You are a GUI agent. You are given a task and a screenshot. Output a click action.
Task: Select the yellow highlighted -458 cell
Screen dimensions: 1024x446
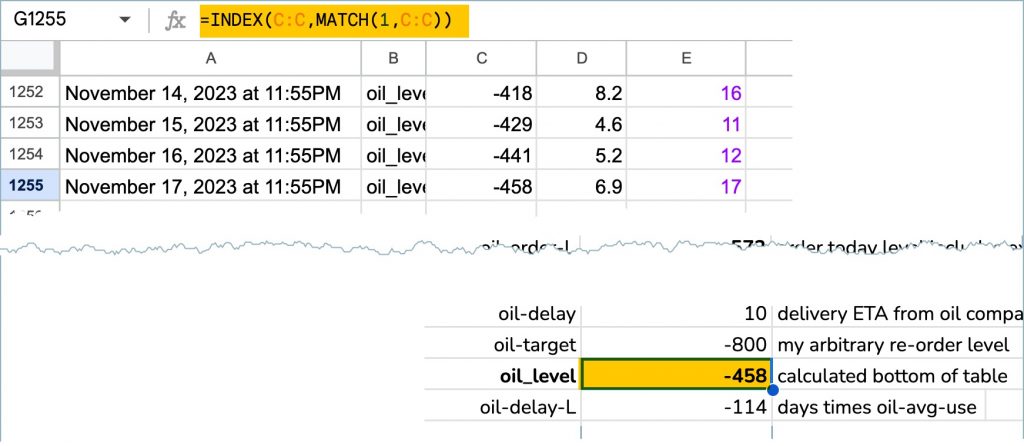click(x=676, y=376)
